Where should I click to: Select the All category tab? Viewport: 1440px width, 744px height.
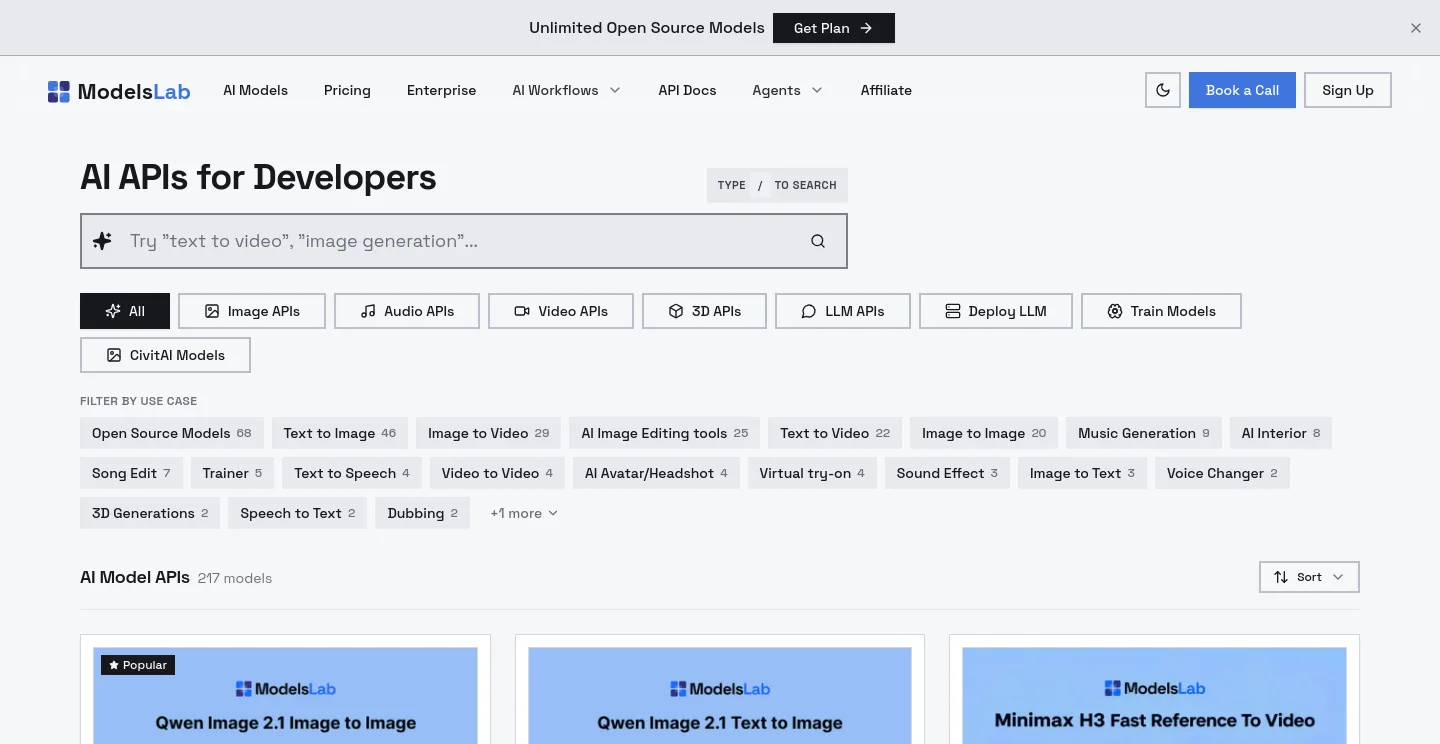tap(125, 311)
